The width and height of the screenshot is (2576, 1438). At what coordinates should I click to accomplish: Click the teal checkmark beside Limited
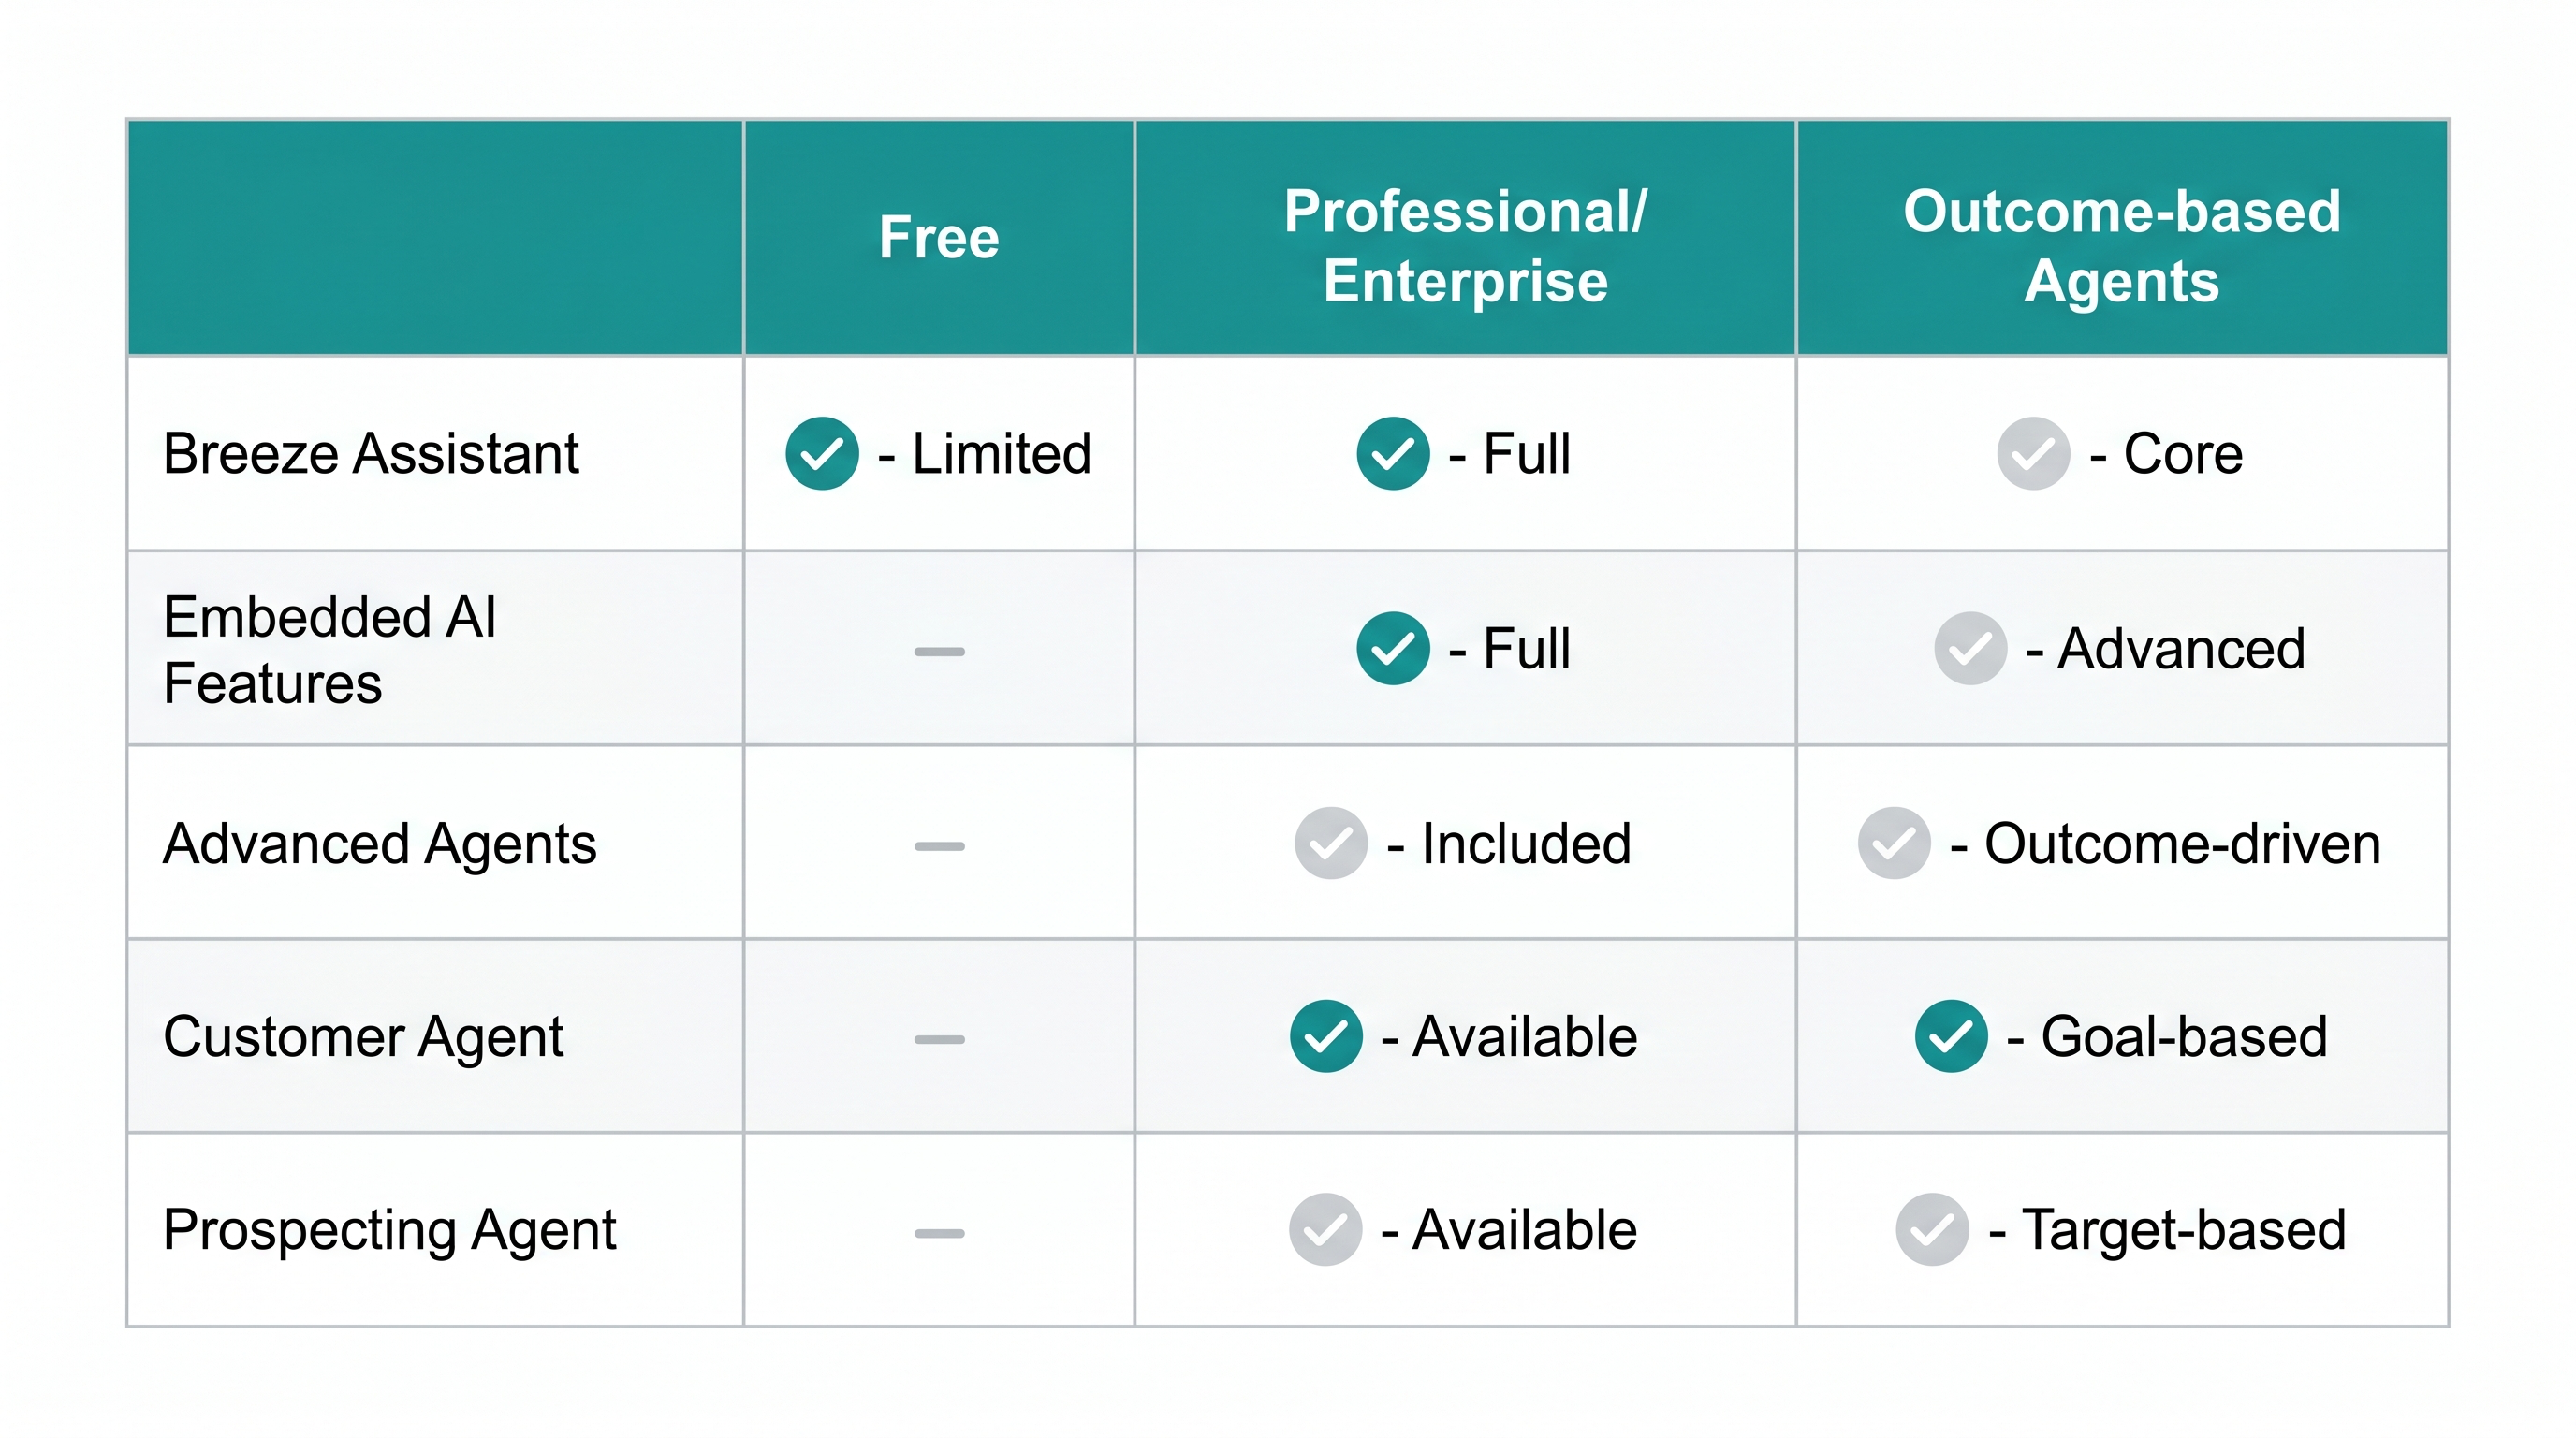tap(822, 453)
